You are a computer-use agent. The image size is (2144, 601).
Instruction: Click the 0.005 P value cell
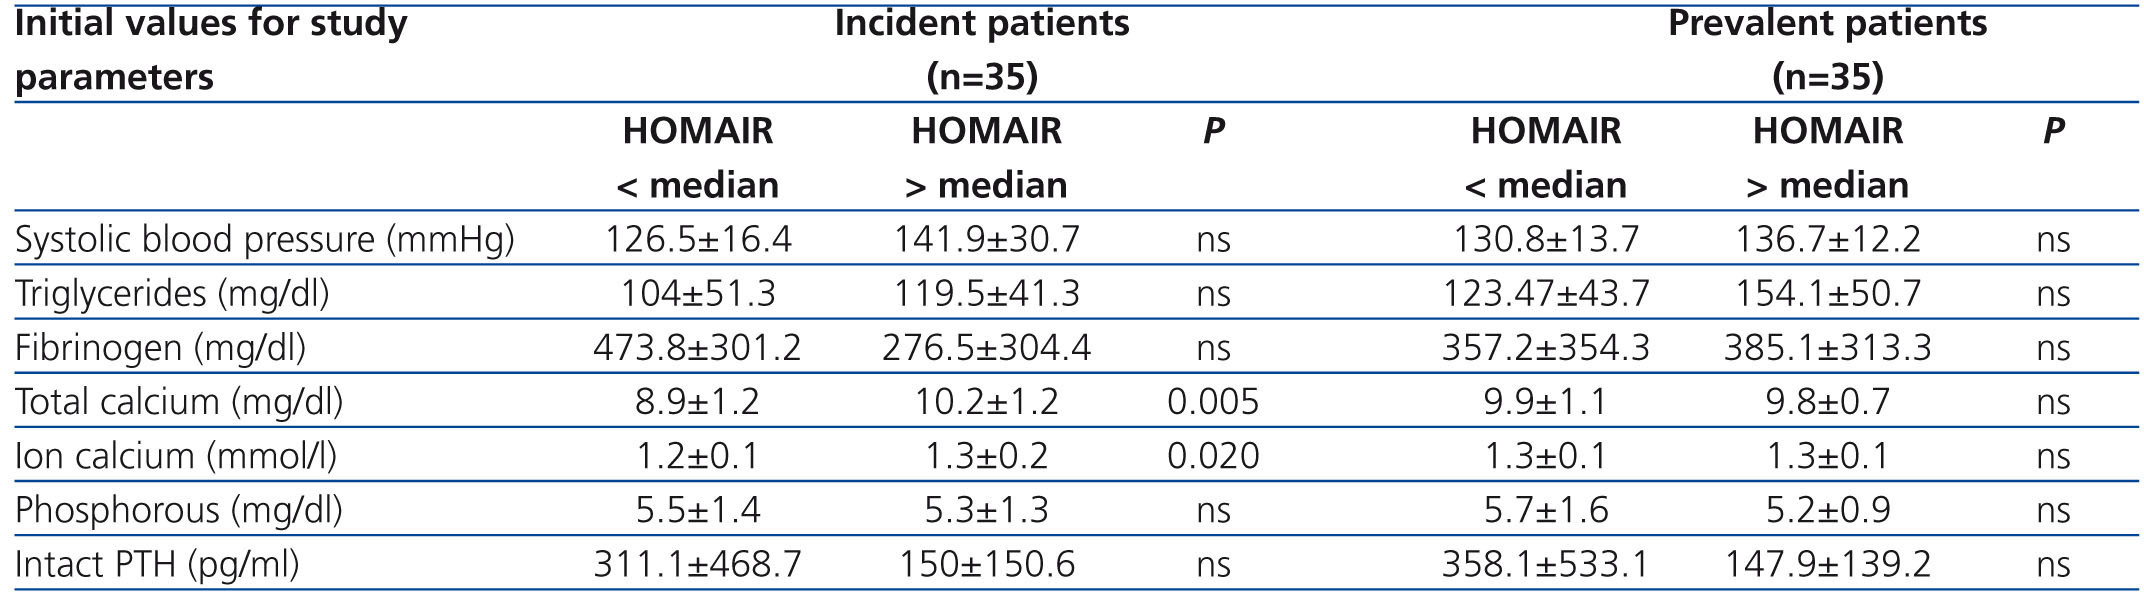tap(1212, 401)
